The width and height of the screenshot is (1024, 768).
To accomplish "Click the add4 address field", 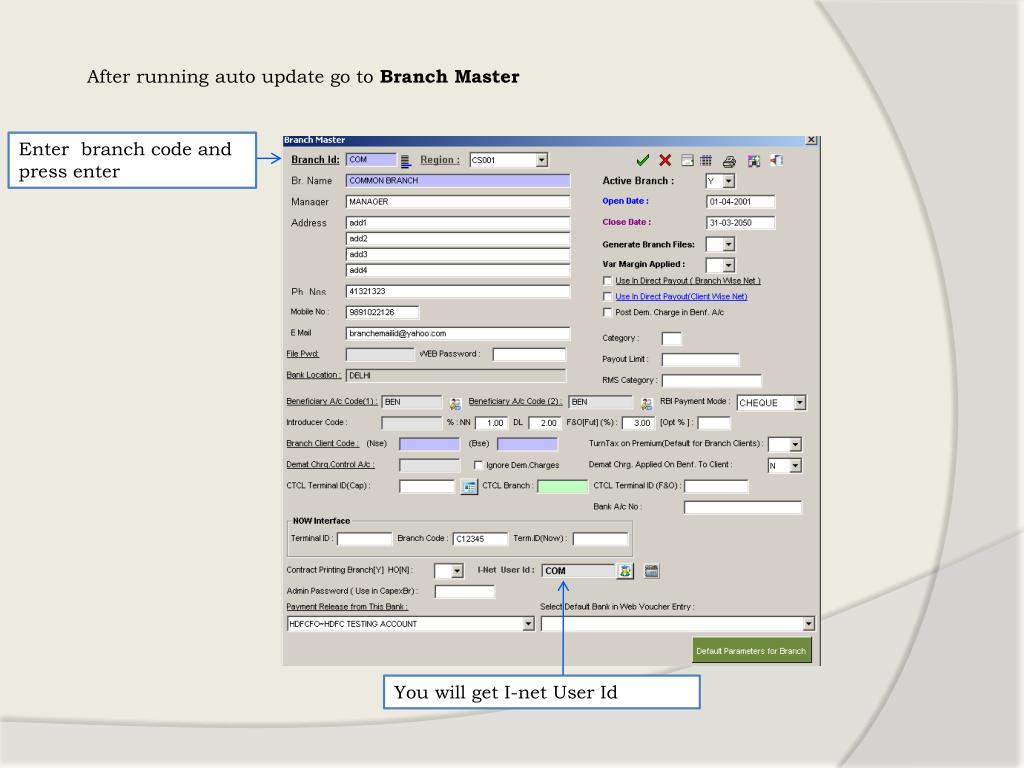I will [x=458, y=270].
